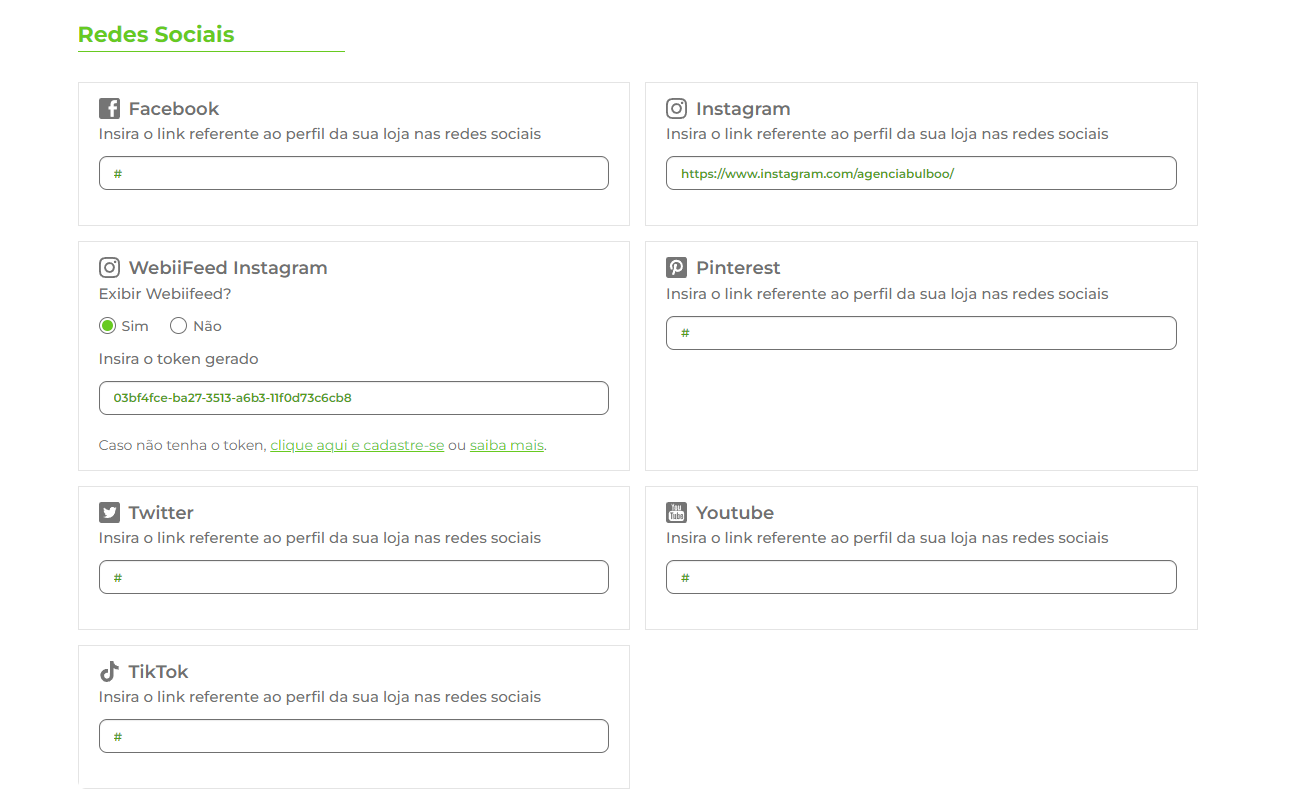Viewport: 1290px width, 808px height.
Task: Click the TikTok link input field
Action: point(354,736)
